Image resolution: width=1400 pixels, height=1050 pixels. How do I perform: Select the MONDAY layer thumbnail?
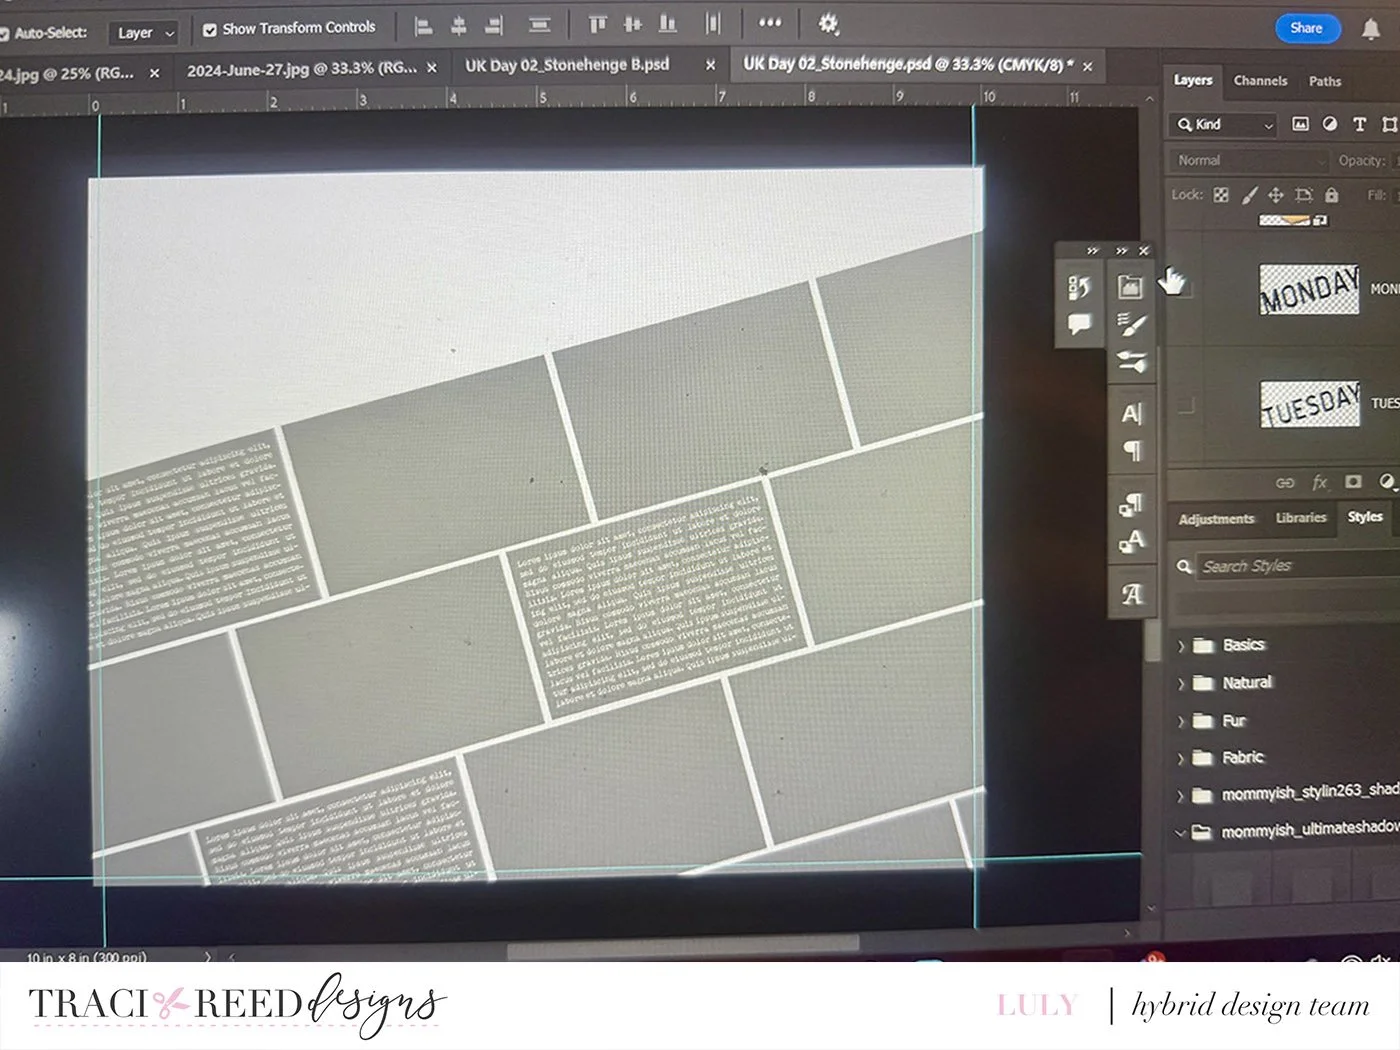tap(1309, 289)
